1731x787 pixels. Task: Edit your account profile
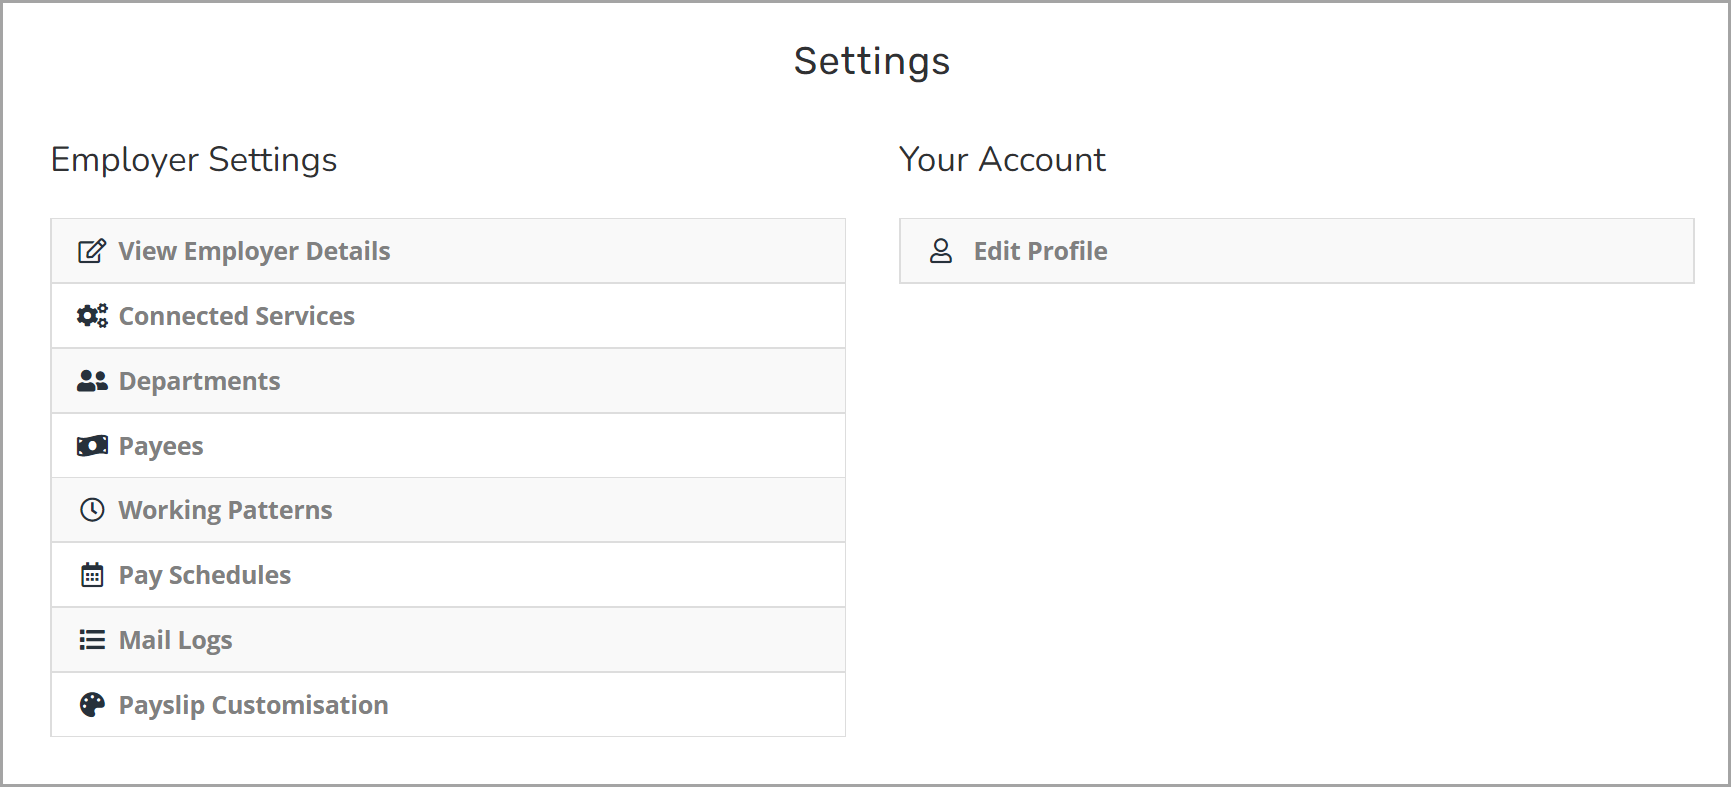click(1040, 251)
